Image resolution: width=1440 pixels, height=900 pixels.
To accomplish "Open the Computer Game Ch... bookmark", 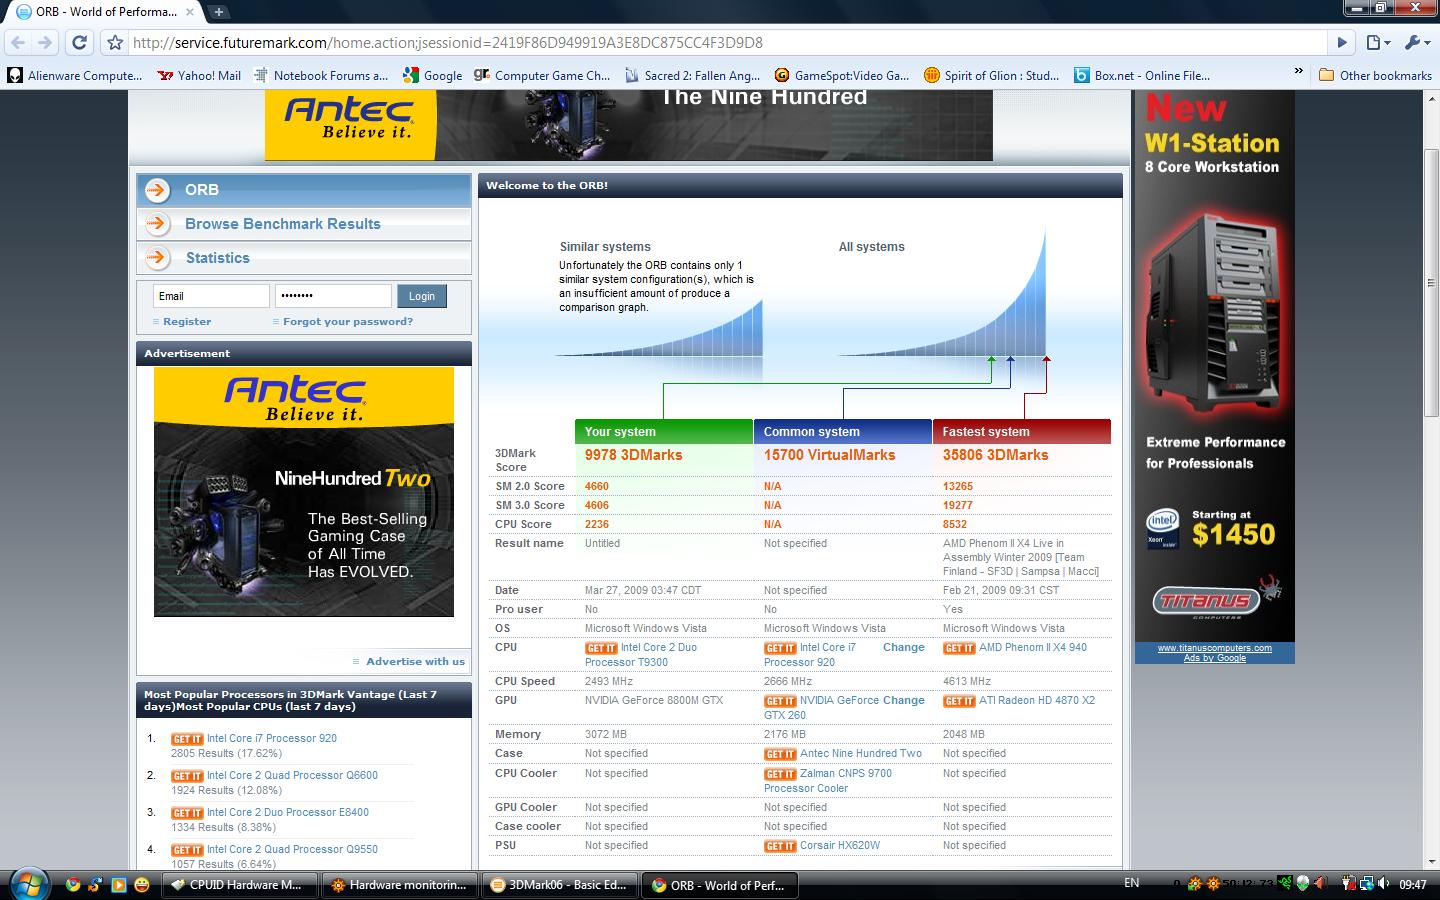I will (x=542, y=75).
